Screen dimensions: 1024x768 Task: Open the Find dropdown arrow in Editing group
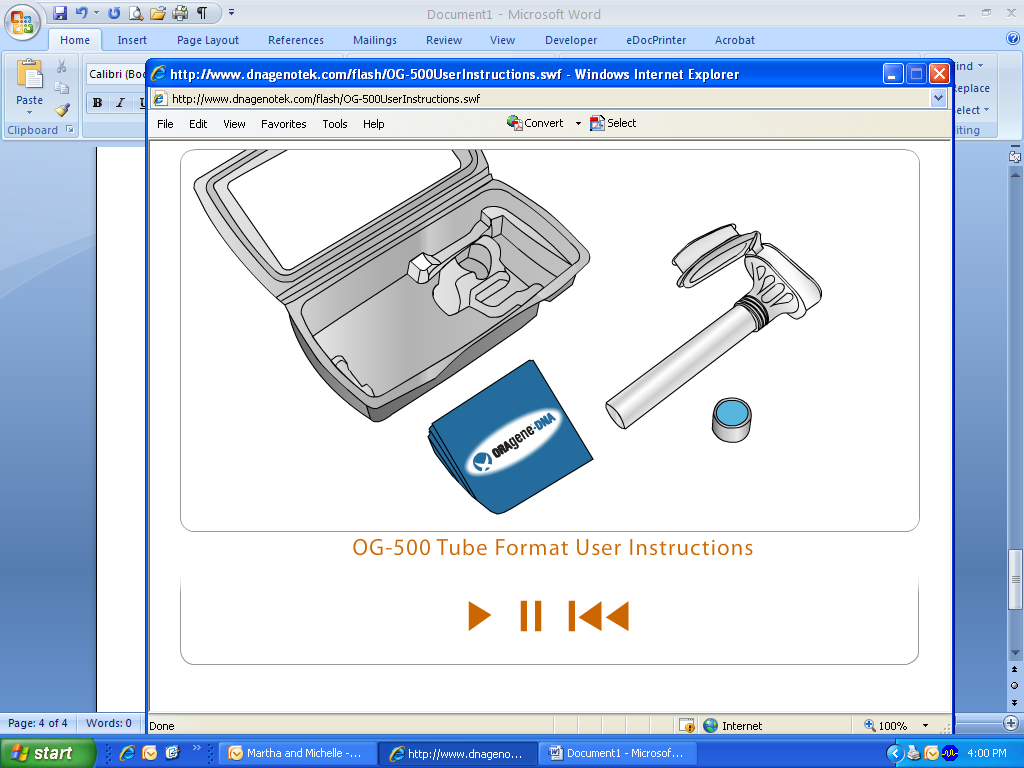(980, 66)
